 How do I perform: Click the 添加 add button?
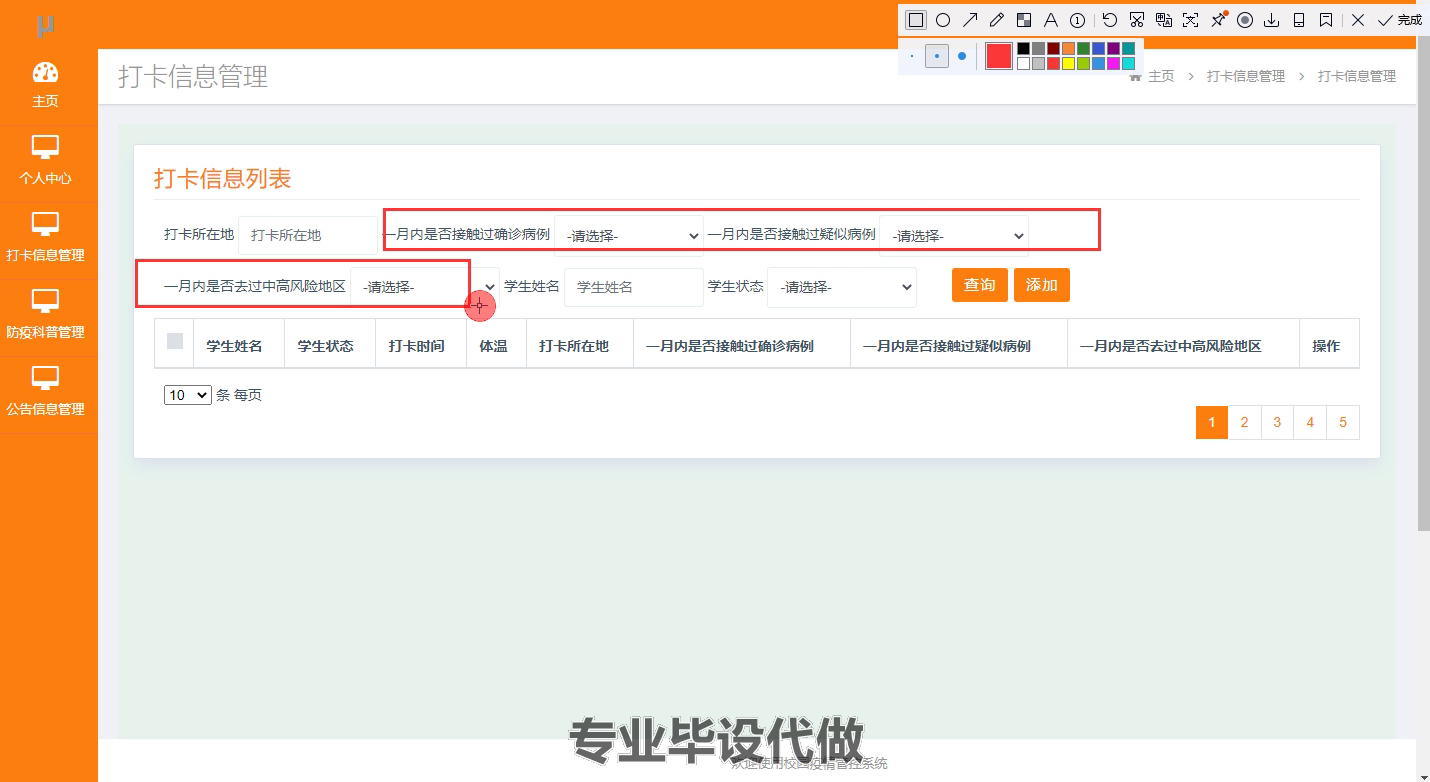click(x=1042, y=285)
